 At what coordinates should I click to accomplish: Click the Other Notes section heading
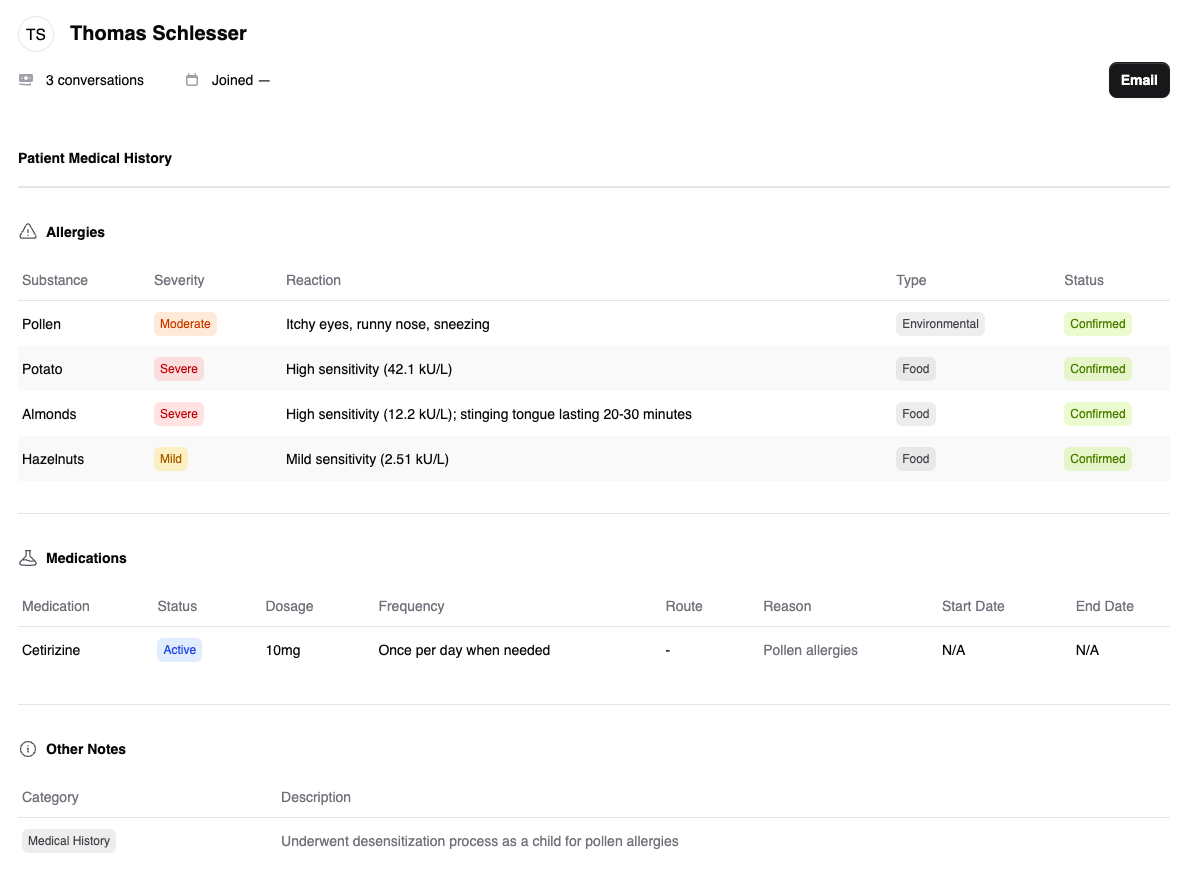click(86, 749)
